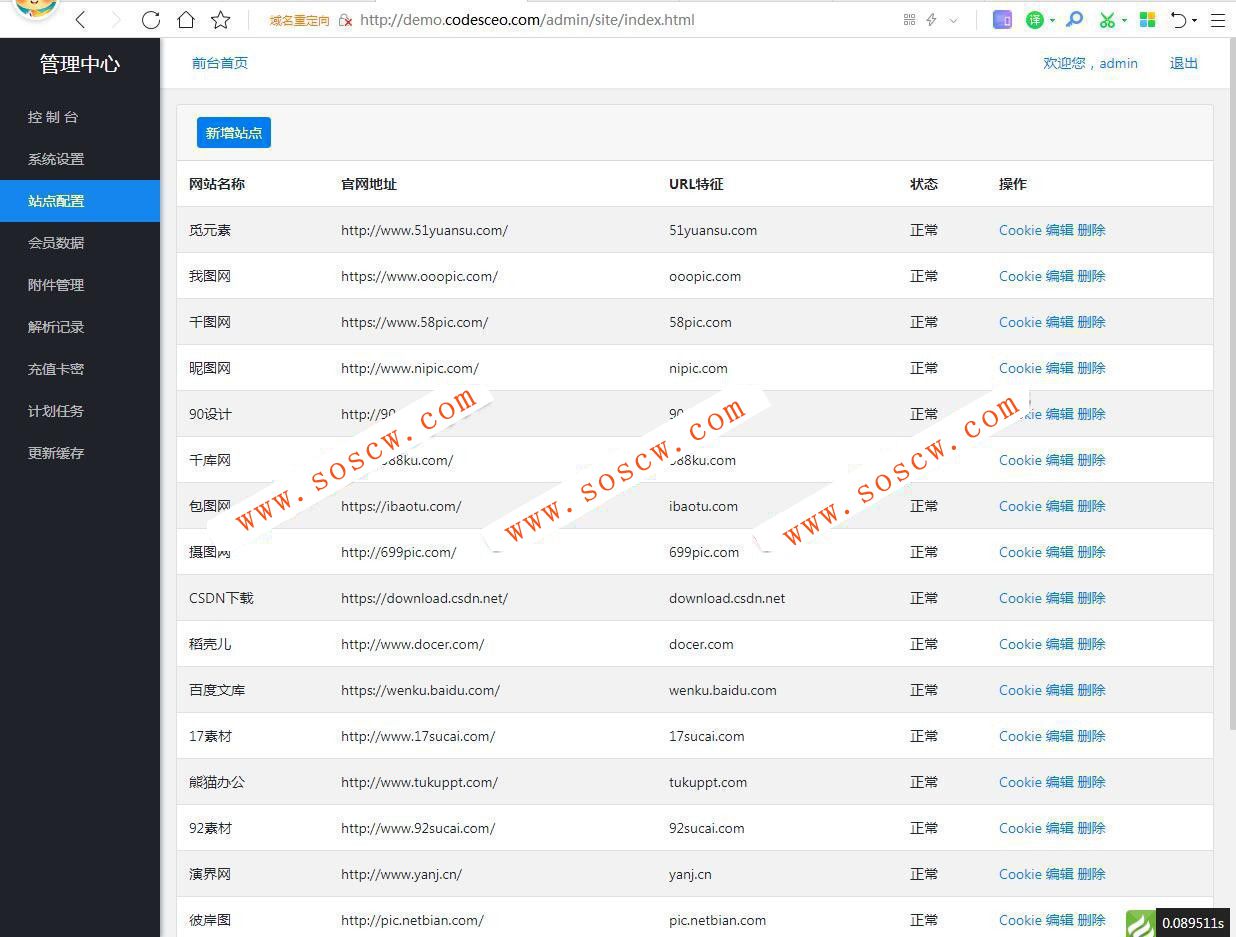Open the QR code icon in address bar
Viewport: 1236px width, 937px height.
click(909, 20)
